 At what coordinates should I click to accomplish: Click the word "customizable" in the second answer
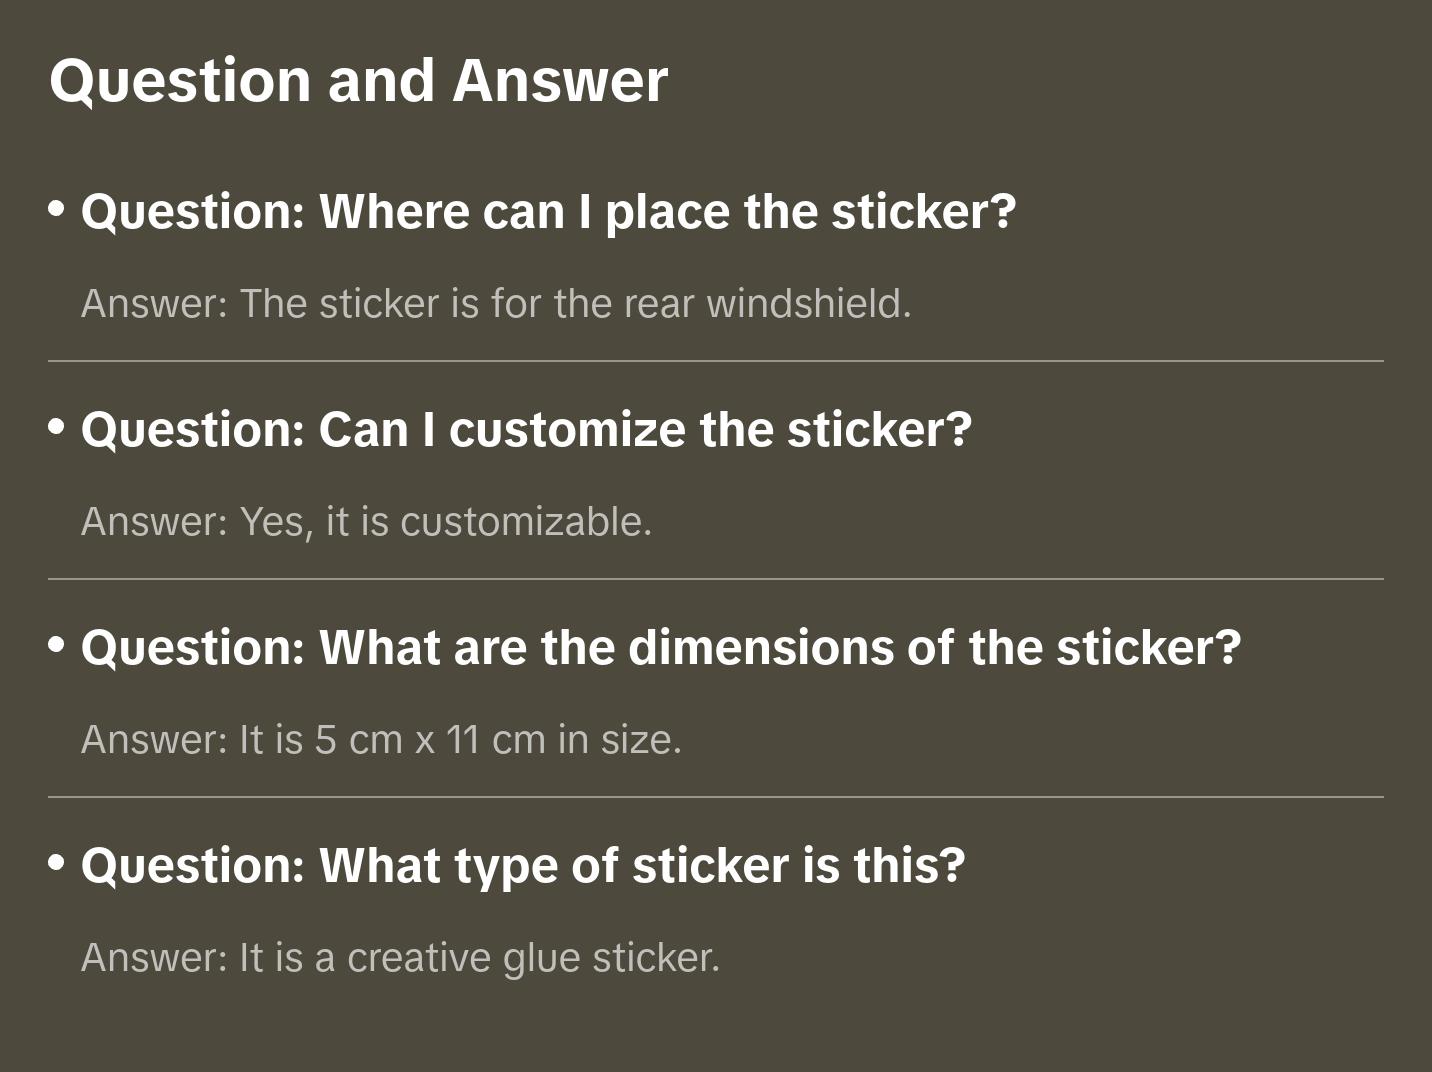pos(526,522)
